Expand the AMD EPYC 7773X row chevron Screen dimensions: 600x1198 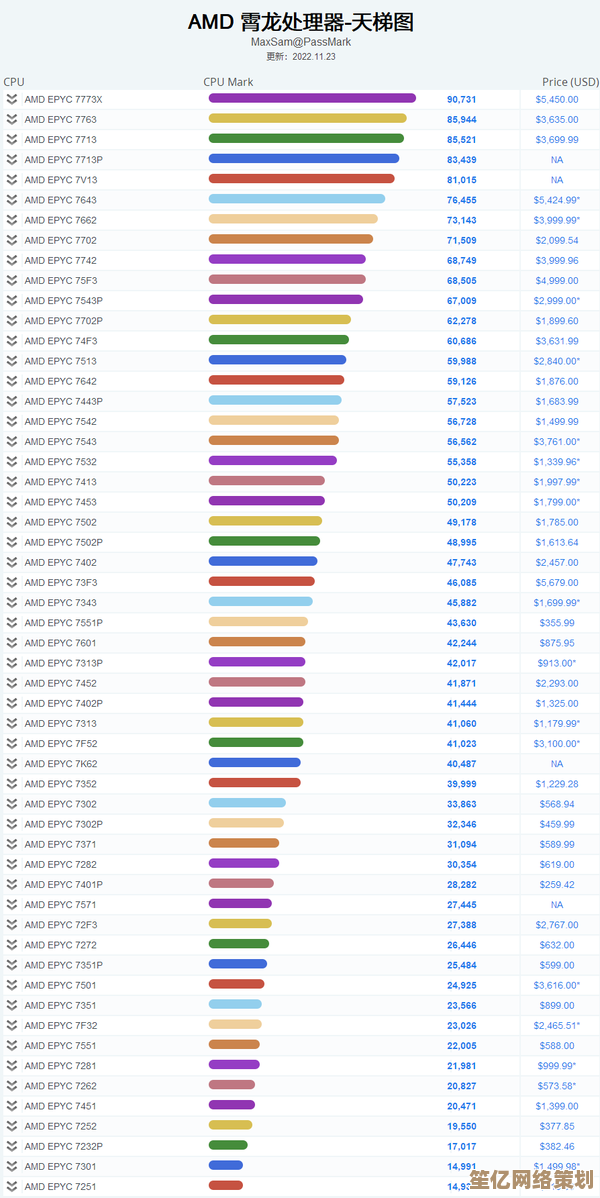point(11,99)
